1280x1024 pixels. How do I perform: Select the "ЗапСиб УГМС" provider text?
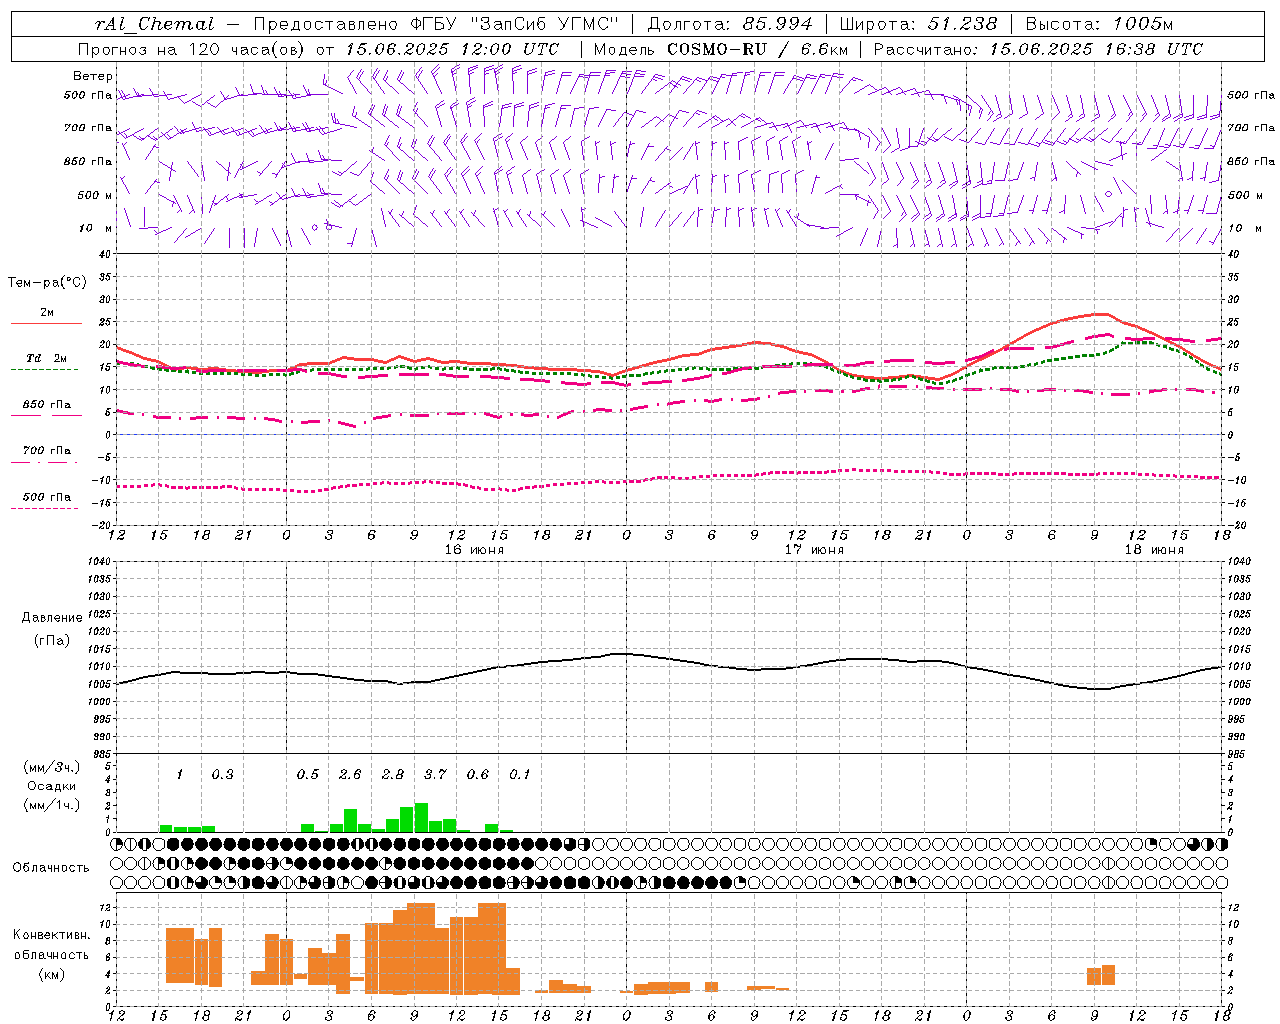pos(544,24)
